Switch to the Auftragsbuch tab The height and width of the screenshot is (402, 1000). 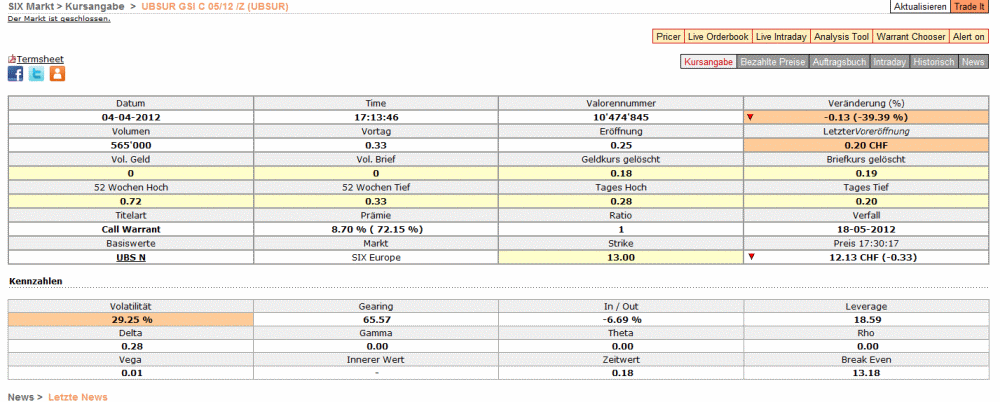pos(839,62)
